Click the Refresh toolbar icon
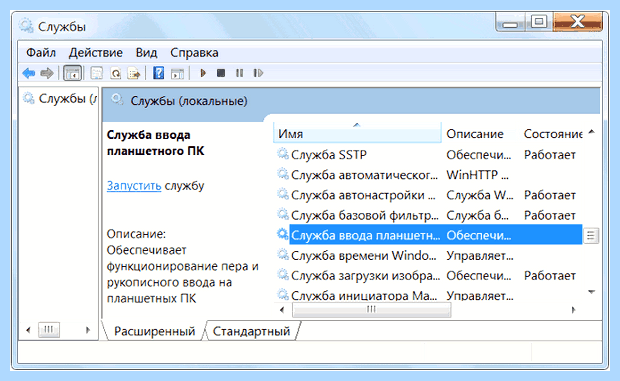This screenshot has width=620, height=381. click(x=115, y=73)
